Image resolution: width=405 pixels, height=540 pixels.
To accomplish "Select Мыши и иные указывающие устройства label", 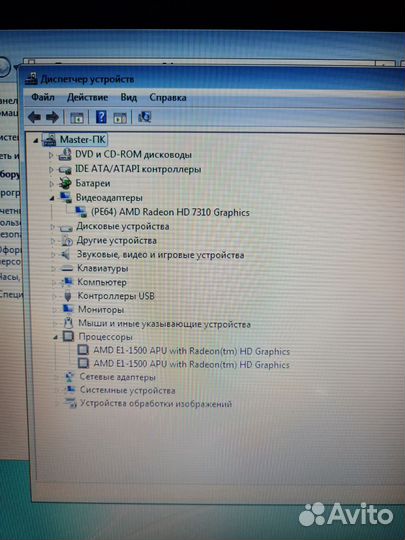I will pos(164,324).
